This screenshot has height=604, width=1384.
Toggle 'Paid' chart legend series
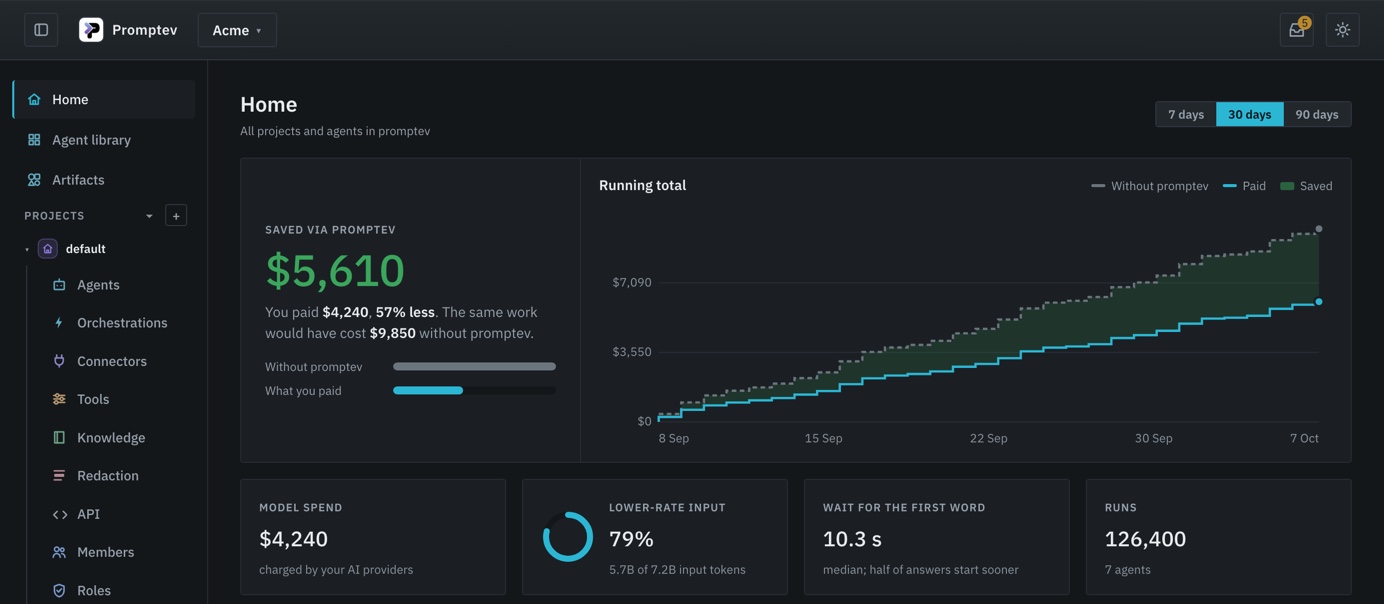(x=1244, y=186)
